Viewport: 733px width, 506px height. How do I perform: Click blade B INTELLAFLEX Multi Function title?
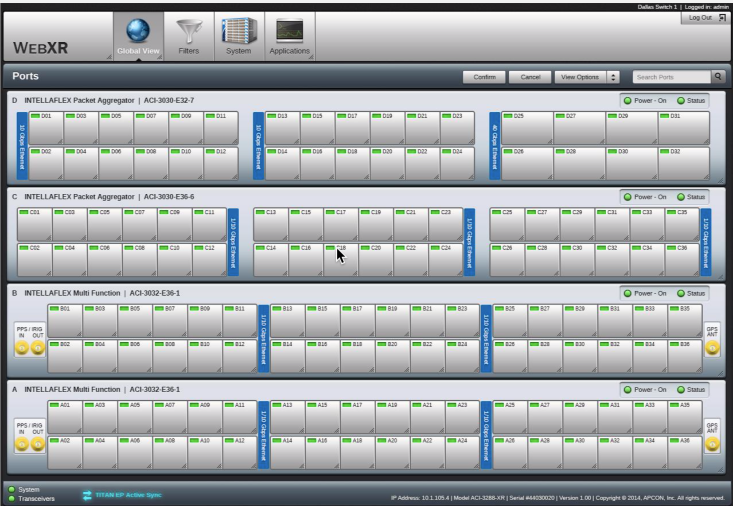(72, 293)
